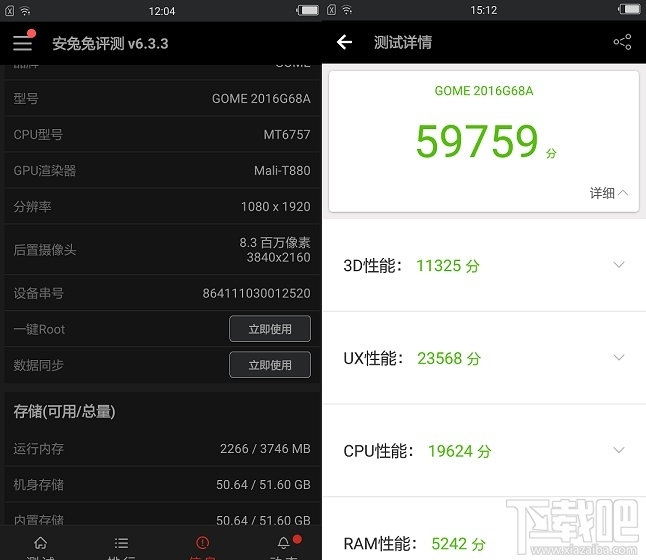Tap the 设备串号 864111030012520 row
Viewport: 646px width, 560px height.
pos(162,293)
